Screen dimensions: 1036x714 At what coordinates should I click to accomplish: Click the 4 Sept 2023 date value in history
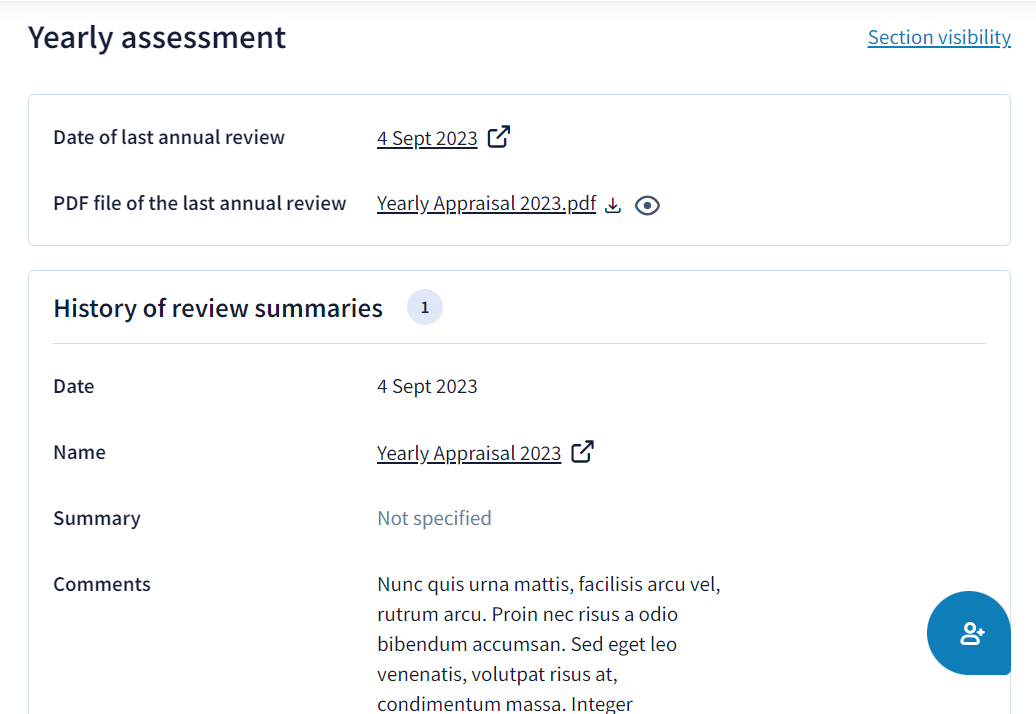tap(427, 386)
